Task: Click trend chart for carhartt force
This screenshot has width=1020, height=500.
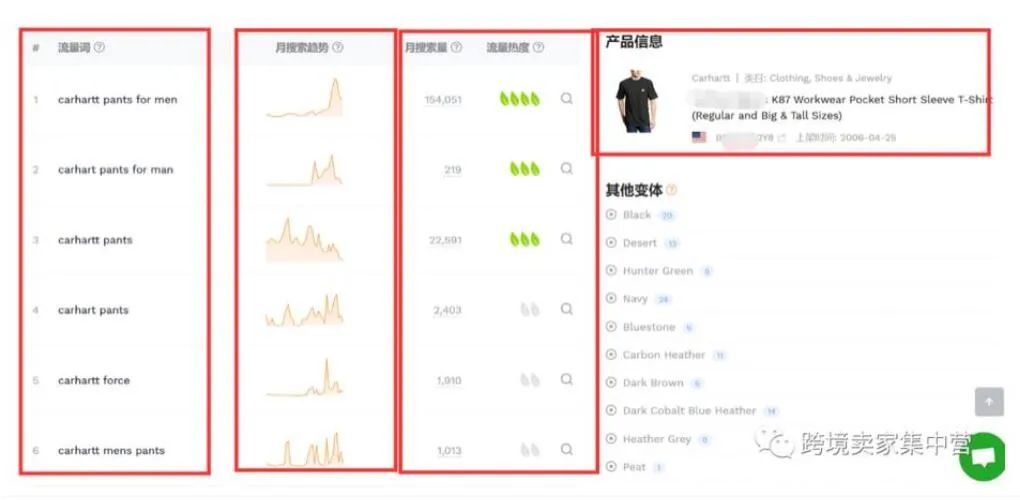Action: (304, 378)
